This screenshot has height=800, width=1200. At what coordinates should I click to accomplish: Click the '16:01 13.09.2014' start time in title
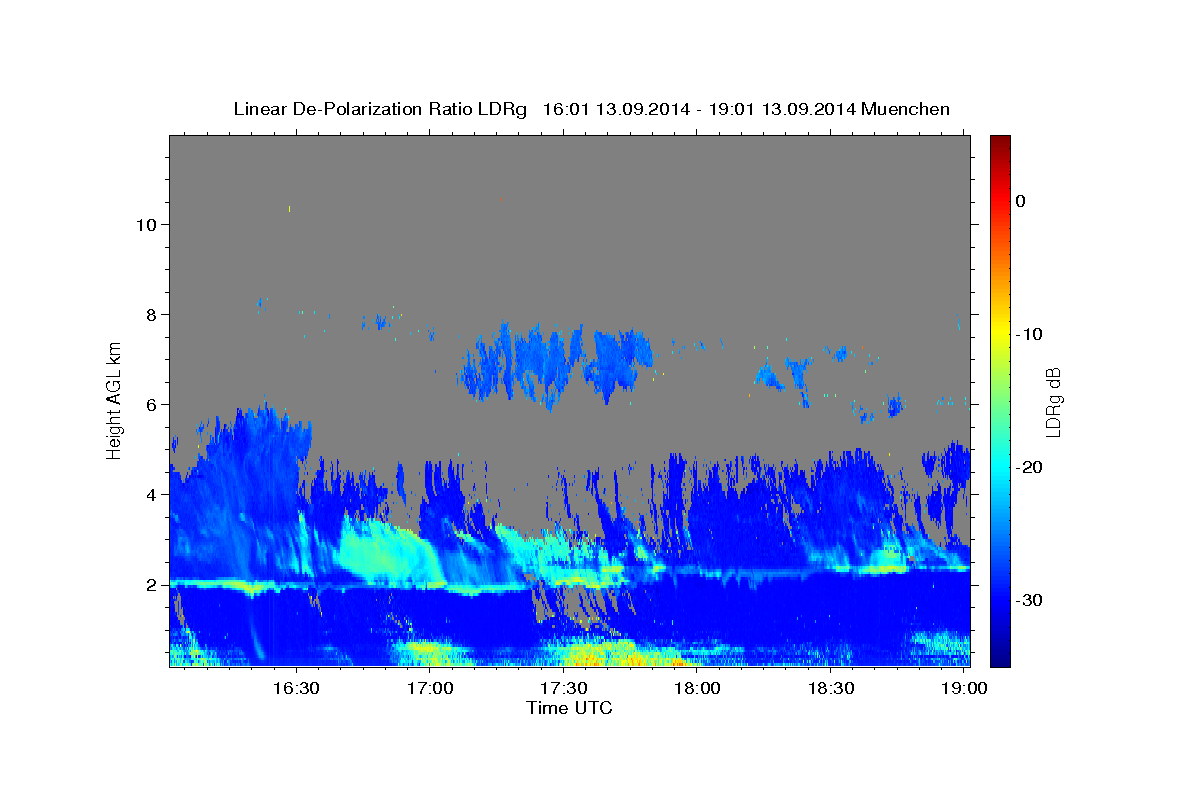click(x=616, y=109)
